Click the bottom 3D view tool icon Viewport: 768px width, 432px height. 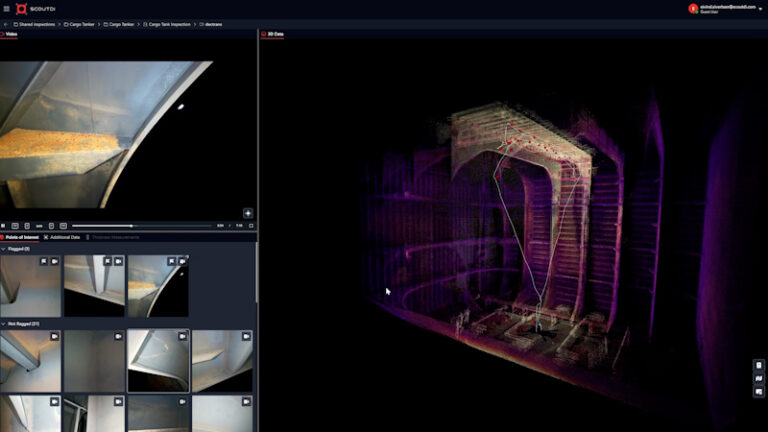[x=759, y=392]
